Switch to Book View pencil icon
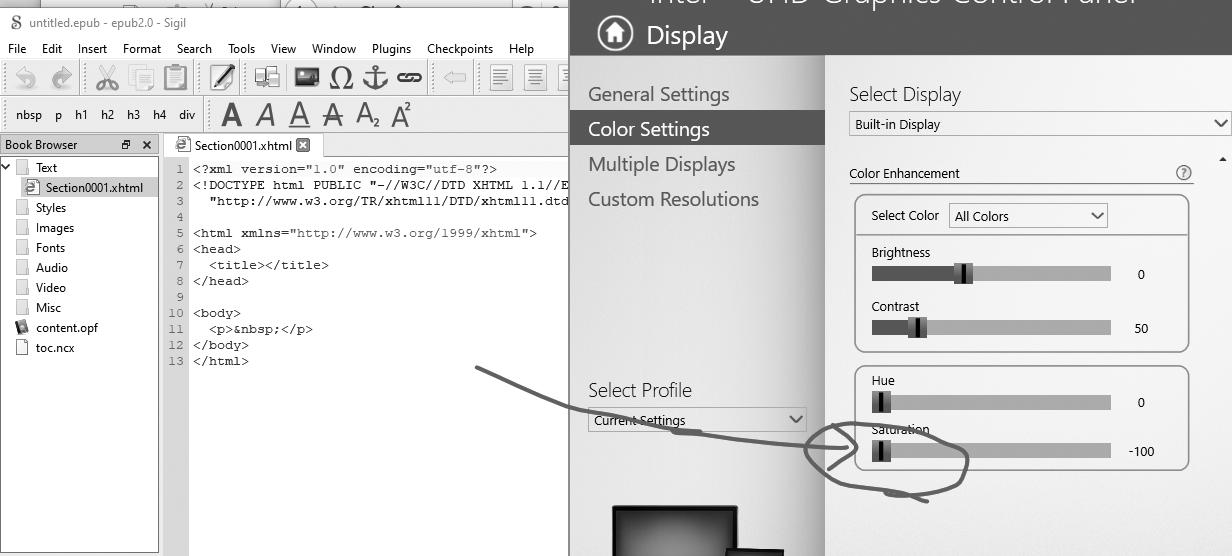 pos(222,77)
